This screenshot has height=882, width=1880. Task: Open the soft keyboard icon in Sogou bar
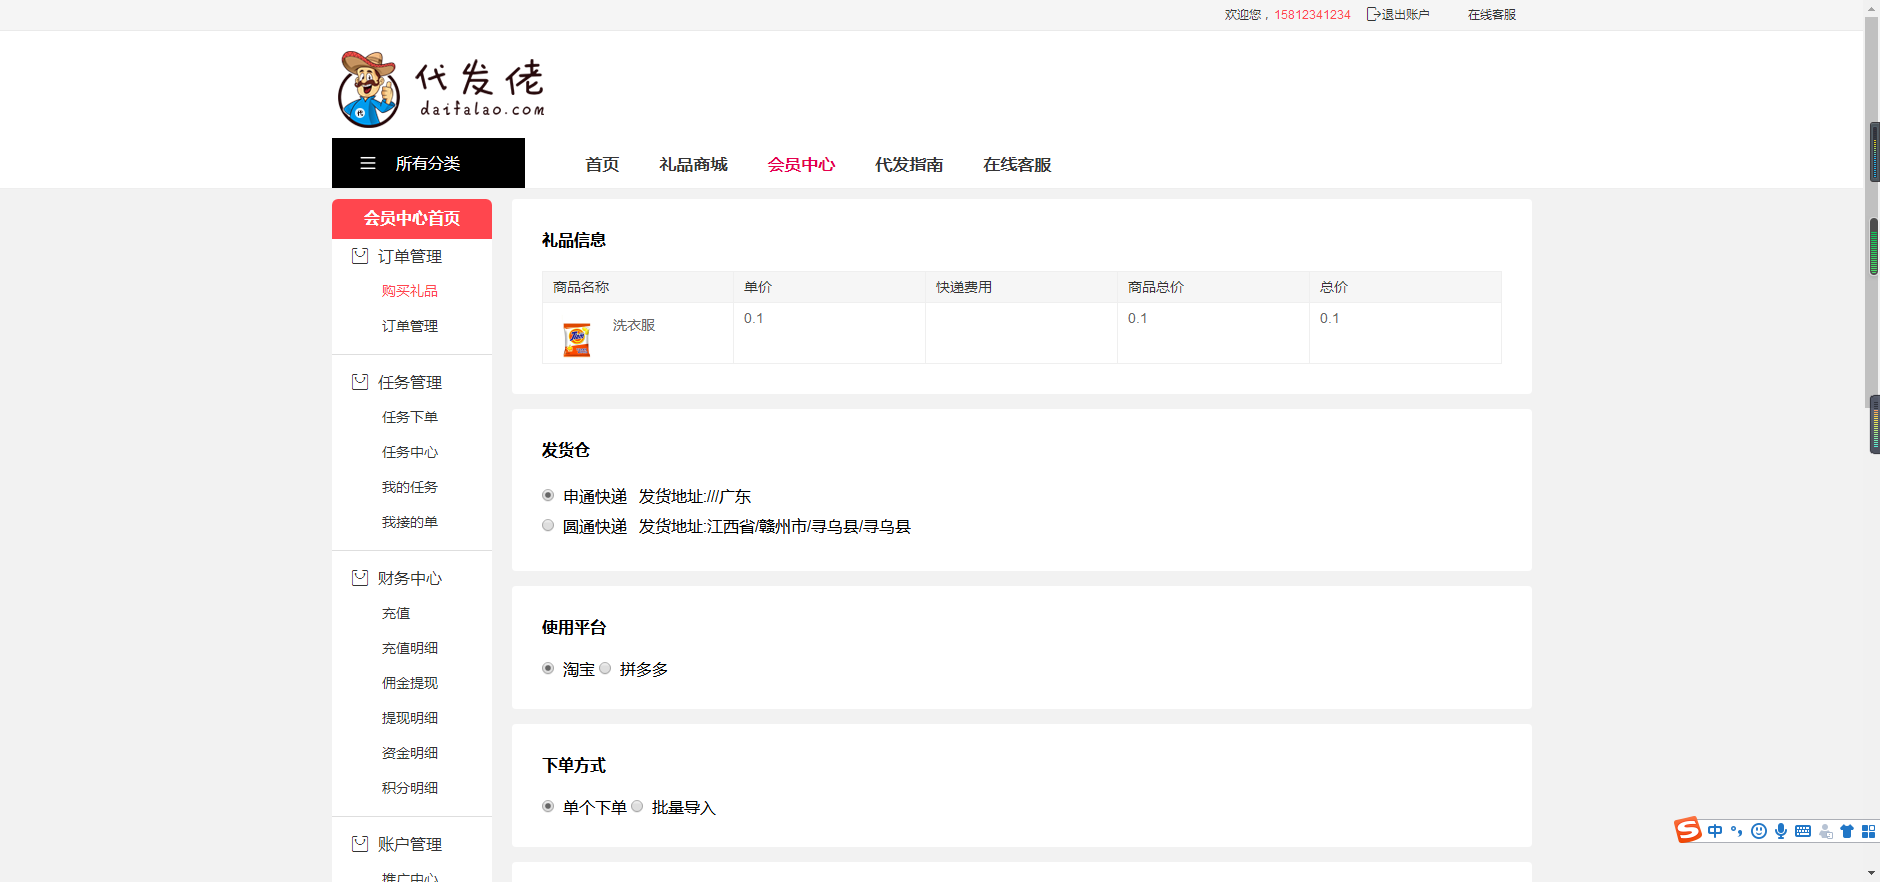click(x=1803, y=831)
